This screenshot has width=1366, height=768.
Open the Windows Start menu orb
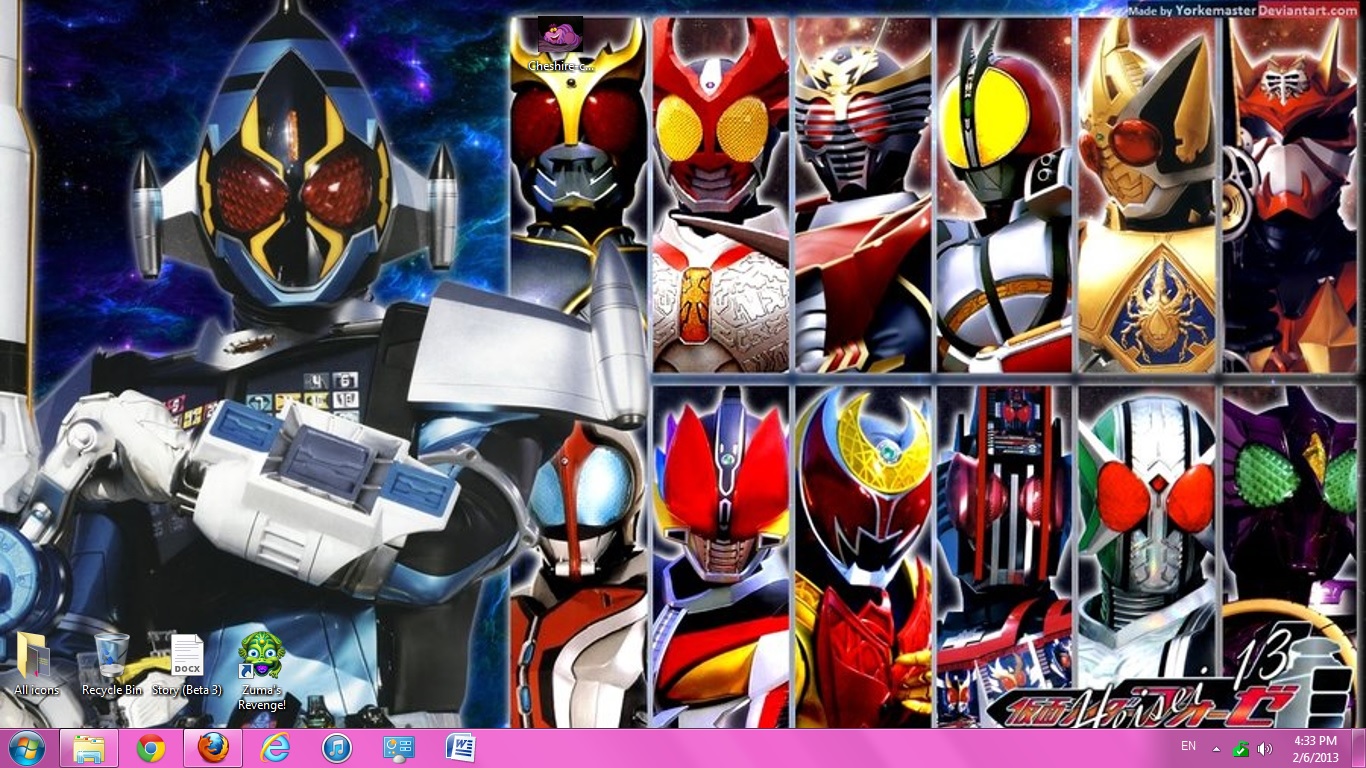(26, 748)
